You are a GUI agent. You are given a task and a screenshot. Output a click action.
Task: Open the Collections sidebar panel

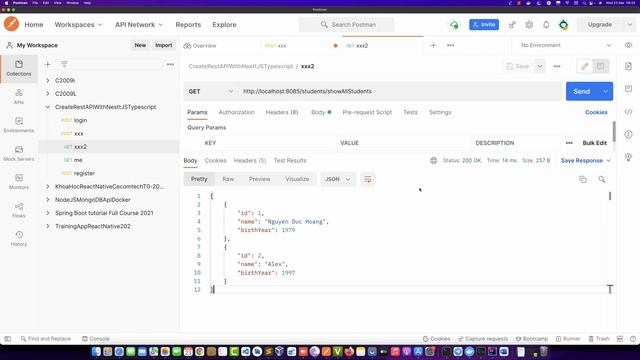[x=19, y=68]
